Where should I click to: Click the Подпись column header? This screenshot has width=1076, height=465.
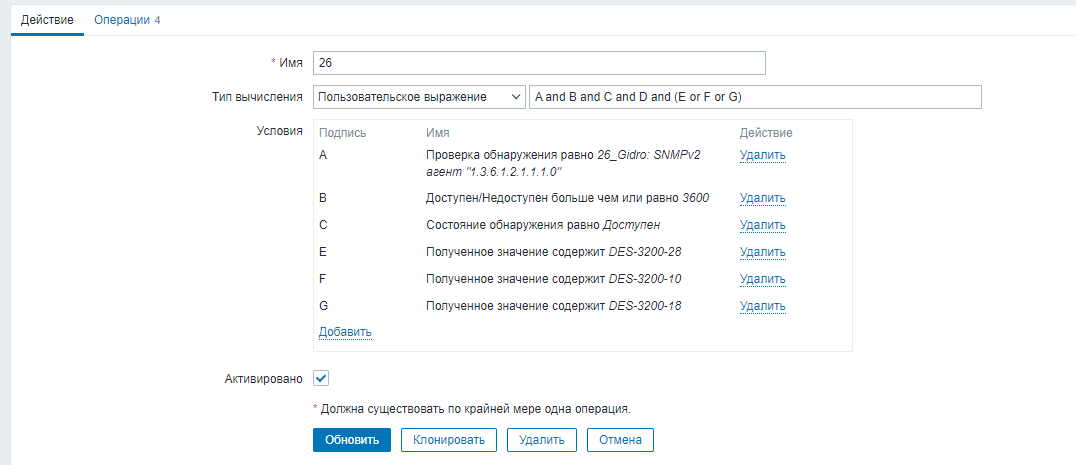pyautogui.click(x=342, y=133)
